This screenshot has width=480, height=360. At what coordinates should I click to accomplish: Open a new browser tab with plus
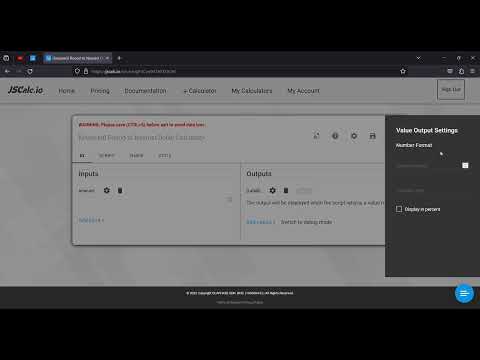119,58
